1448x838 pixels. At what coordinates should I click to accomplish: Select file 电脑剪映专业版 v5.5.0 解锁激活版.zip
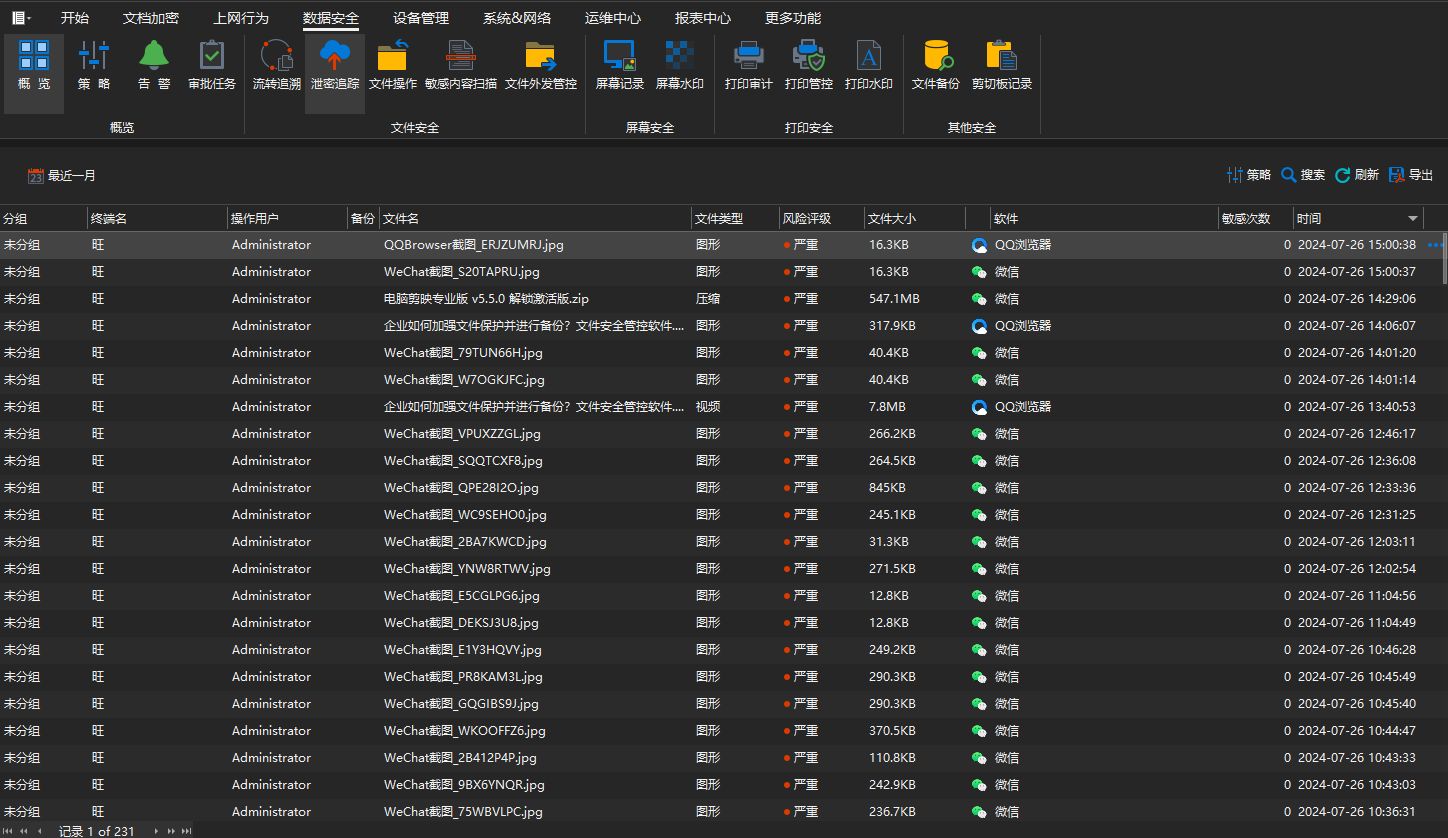(486, 299)
